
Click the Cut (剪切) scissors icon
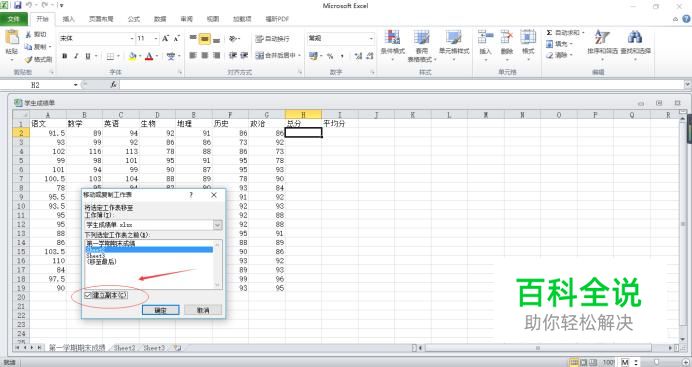click(29, 34)
